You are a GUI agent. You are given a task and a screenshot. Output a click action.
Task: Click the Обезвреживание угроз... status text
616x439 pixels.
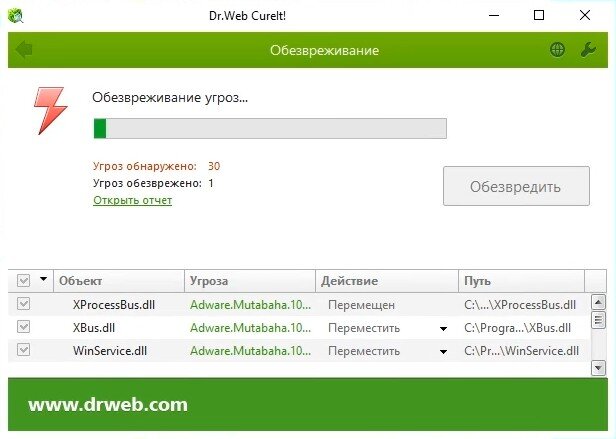click(x=170, y=97)
